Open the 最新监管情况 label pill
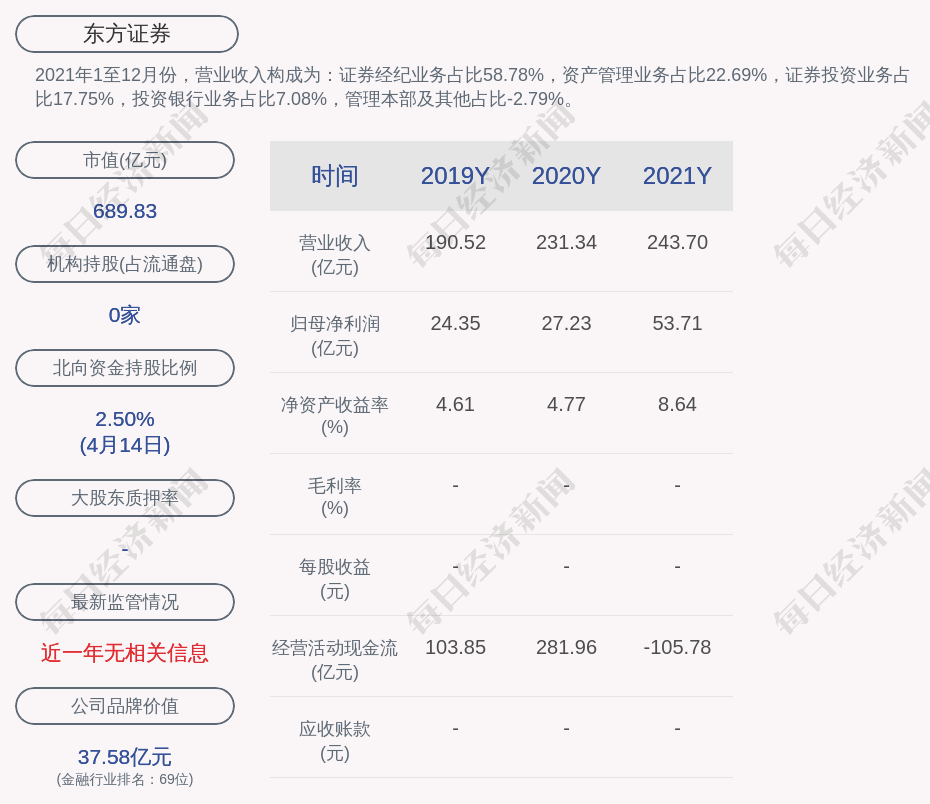 coord(125,602)
